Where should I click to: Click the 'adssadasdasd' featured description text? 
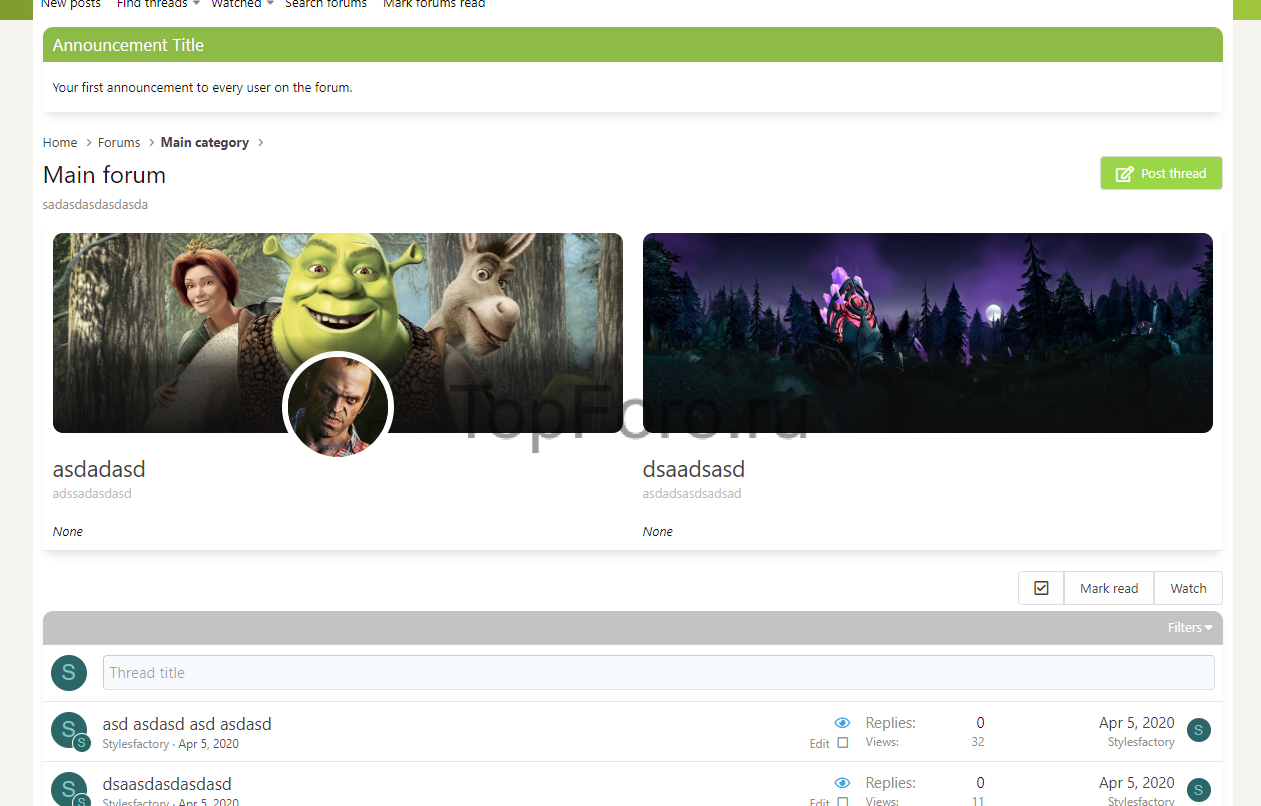click(92, 494)
